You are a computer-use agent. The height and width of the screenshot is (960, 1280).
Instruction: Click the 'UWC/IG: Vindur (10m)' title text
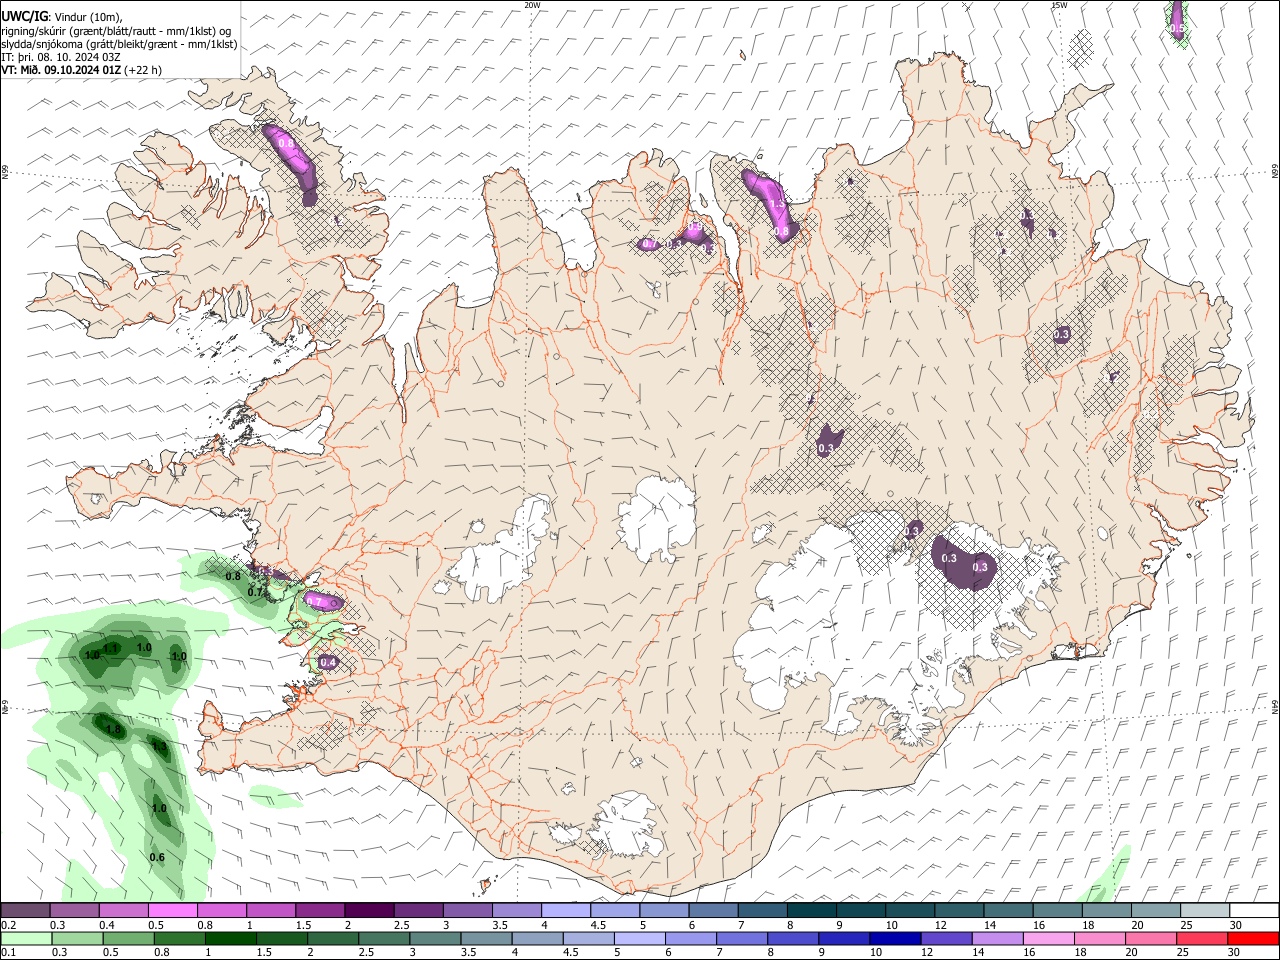pos(62,15)
